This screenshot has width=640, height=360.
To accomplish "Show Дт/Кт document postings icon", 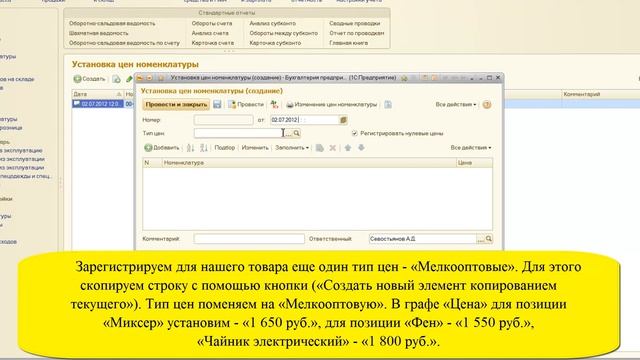I will click(x=274, y=104).
